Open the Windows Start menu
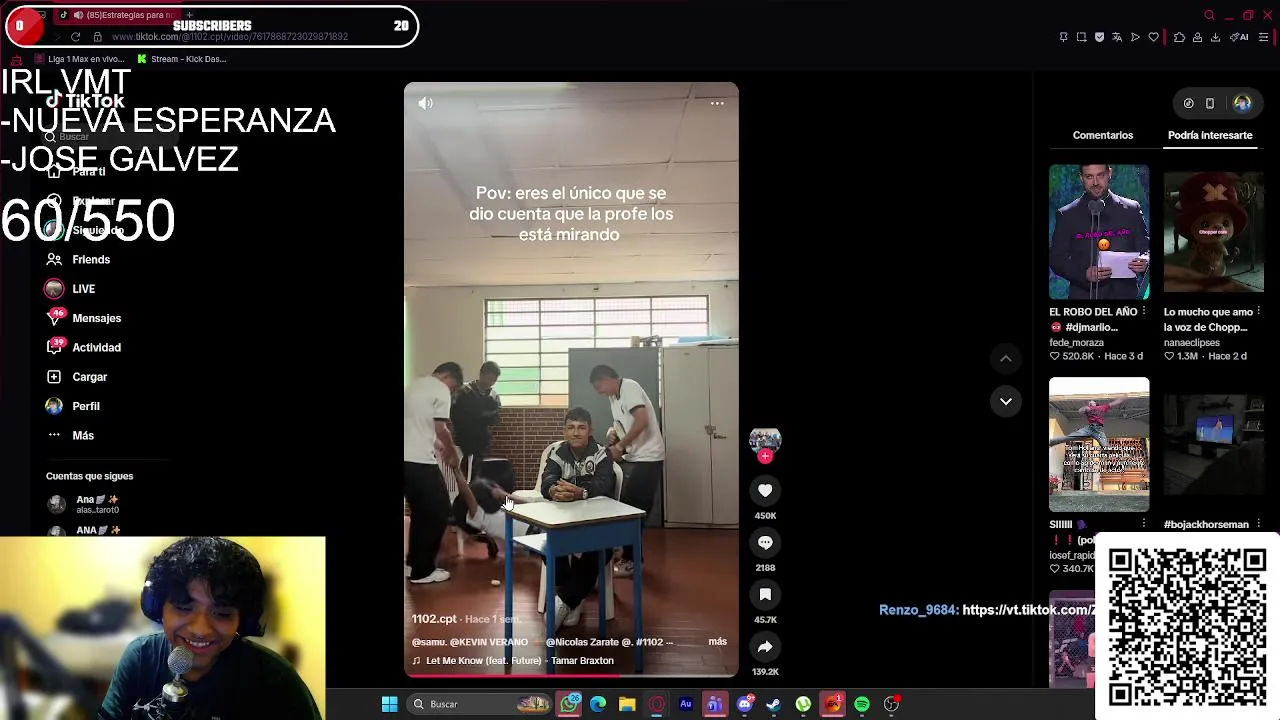 390,704
